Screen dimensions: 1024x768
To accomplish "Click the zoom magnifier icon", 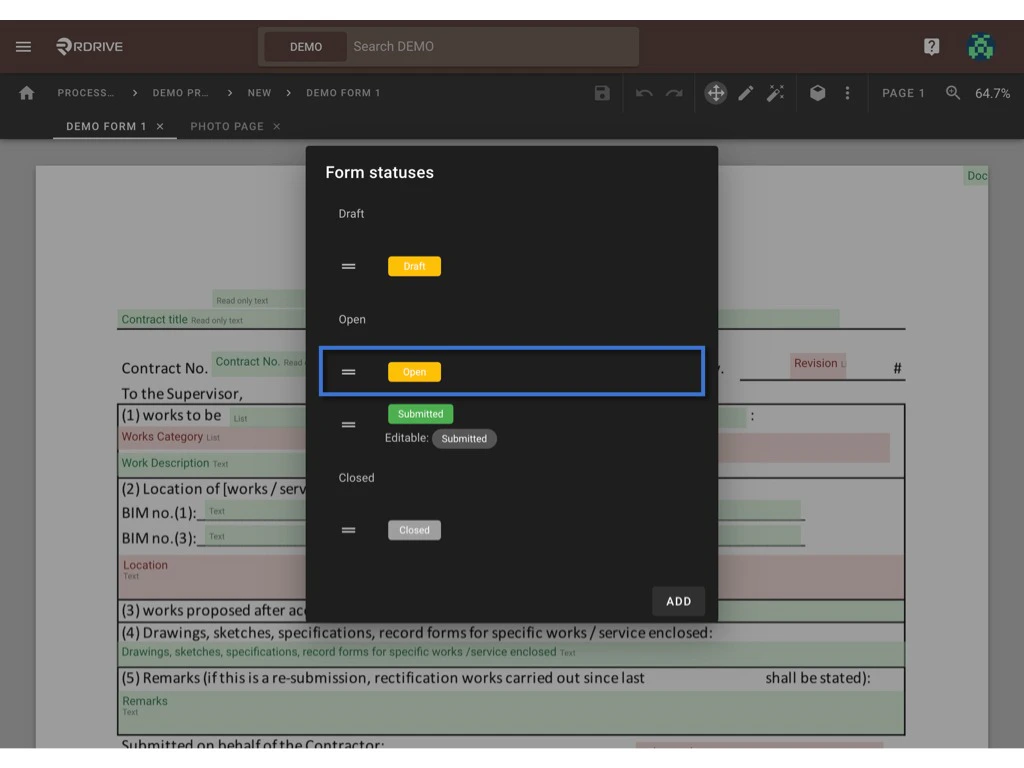I will pyautogui.click(x=951, y=93).
